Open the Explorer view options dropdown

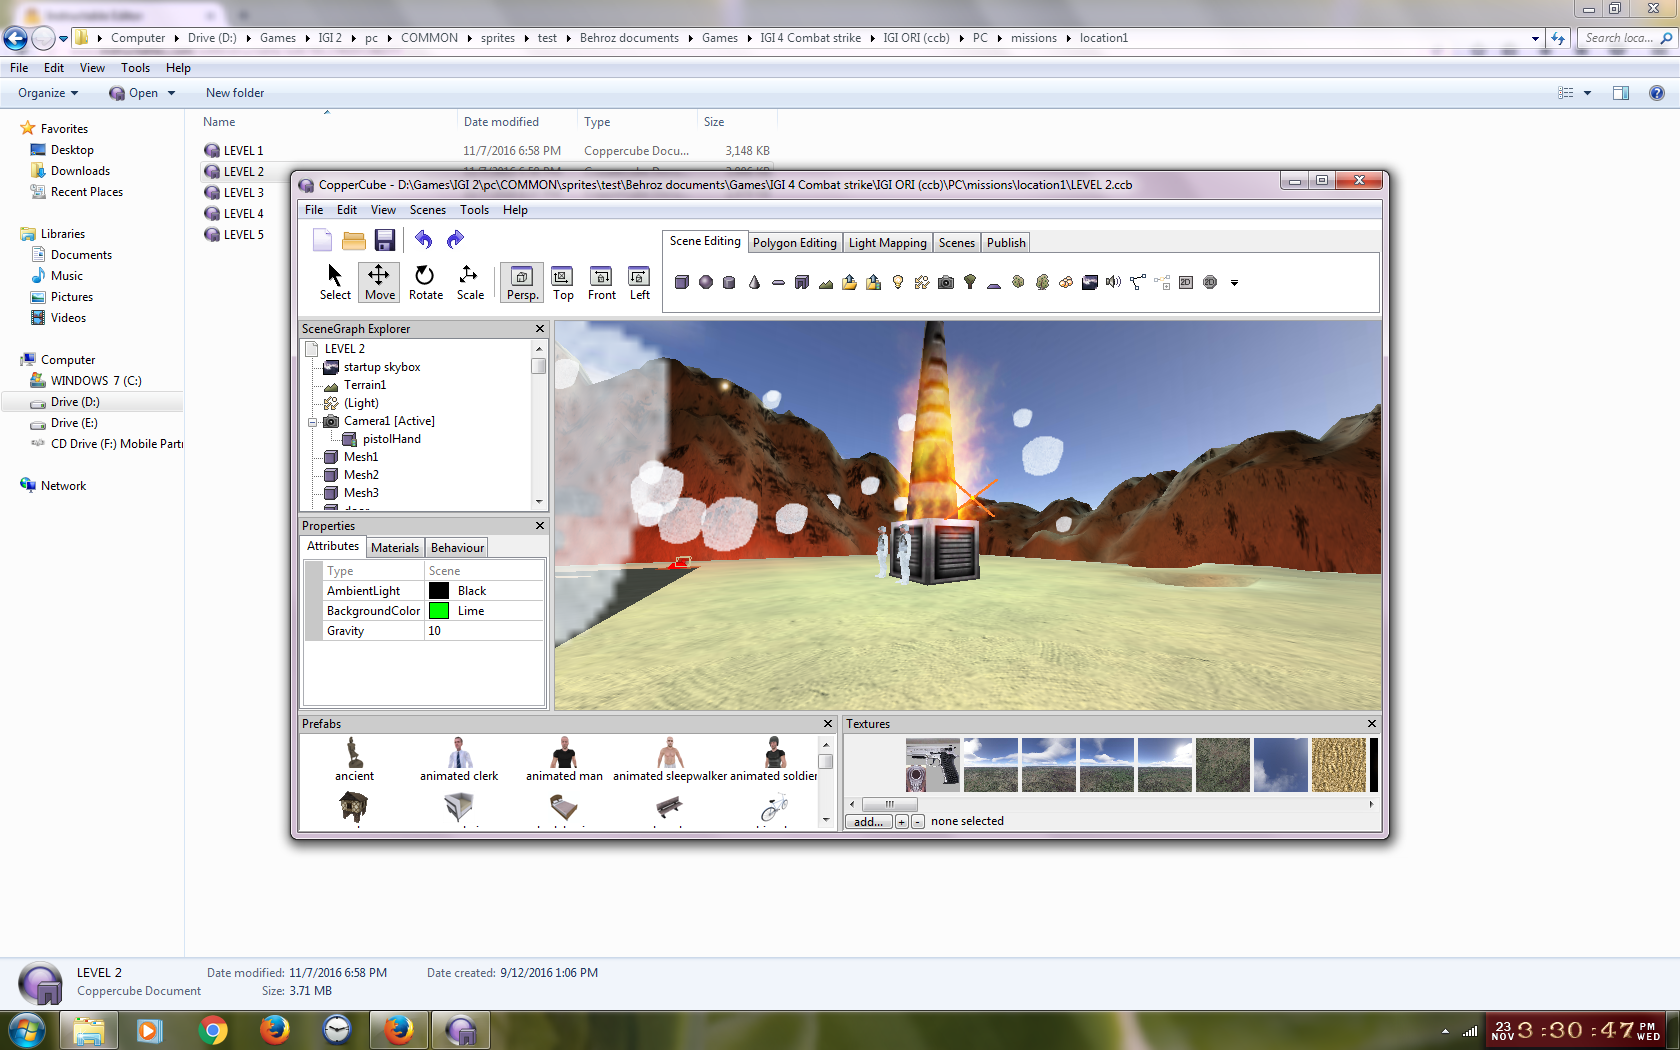(1587, 93)
